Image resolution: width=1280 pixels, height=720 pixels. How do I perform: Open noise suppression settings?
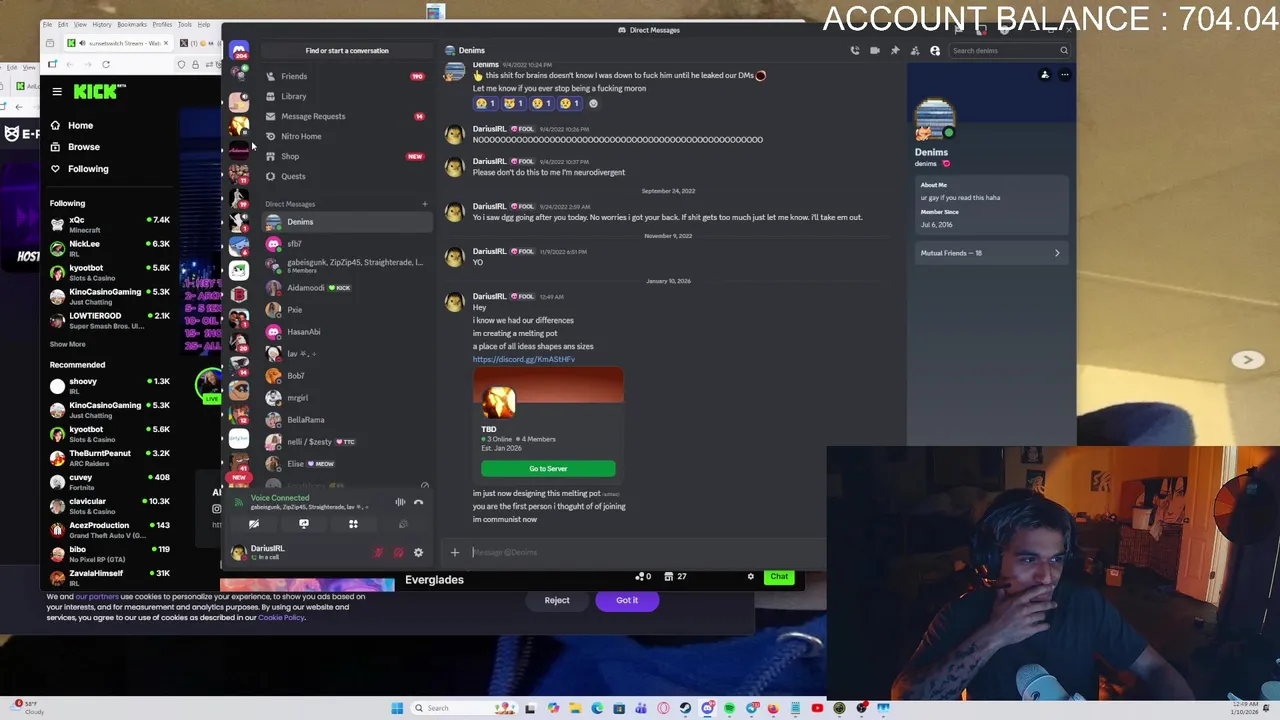pos(400,502)
